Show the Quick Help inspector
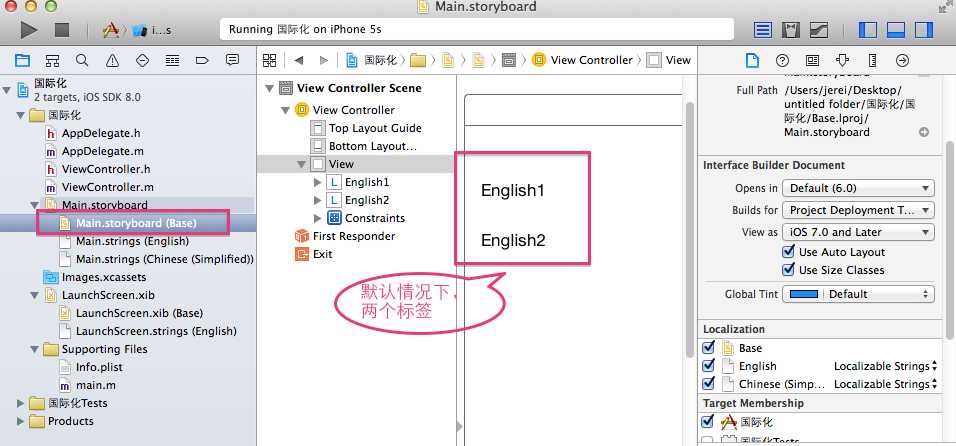 (x=782, y=60)
